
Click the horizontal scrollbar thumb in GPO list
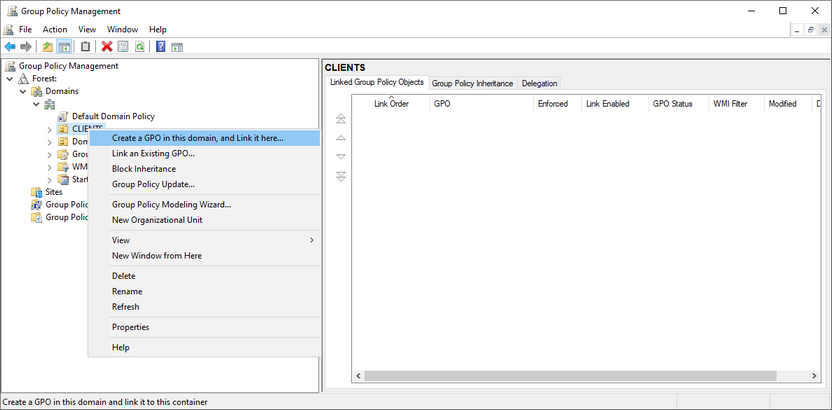tap(570, 376)
